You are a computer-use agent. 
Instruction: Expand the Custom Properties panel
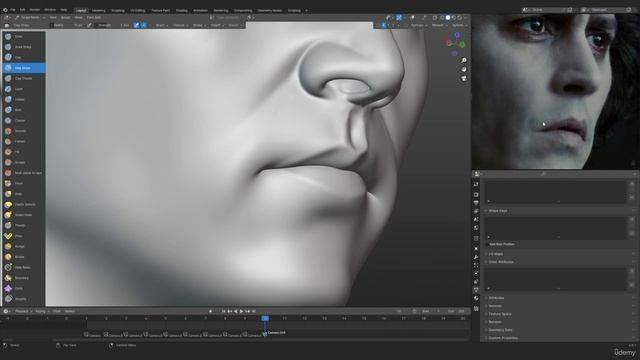tap(503, 338)
